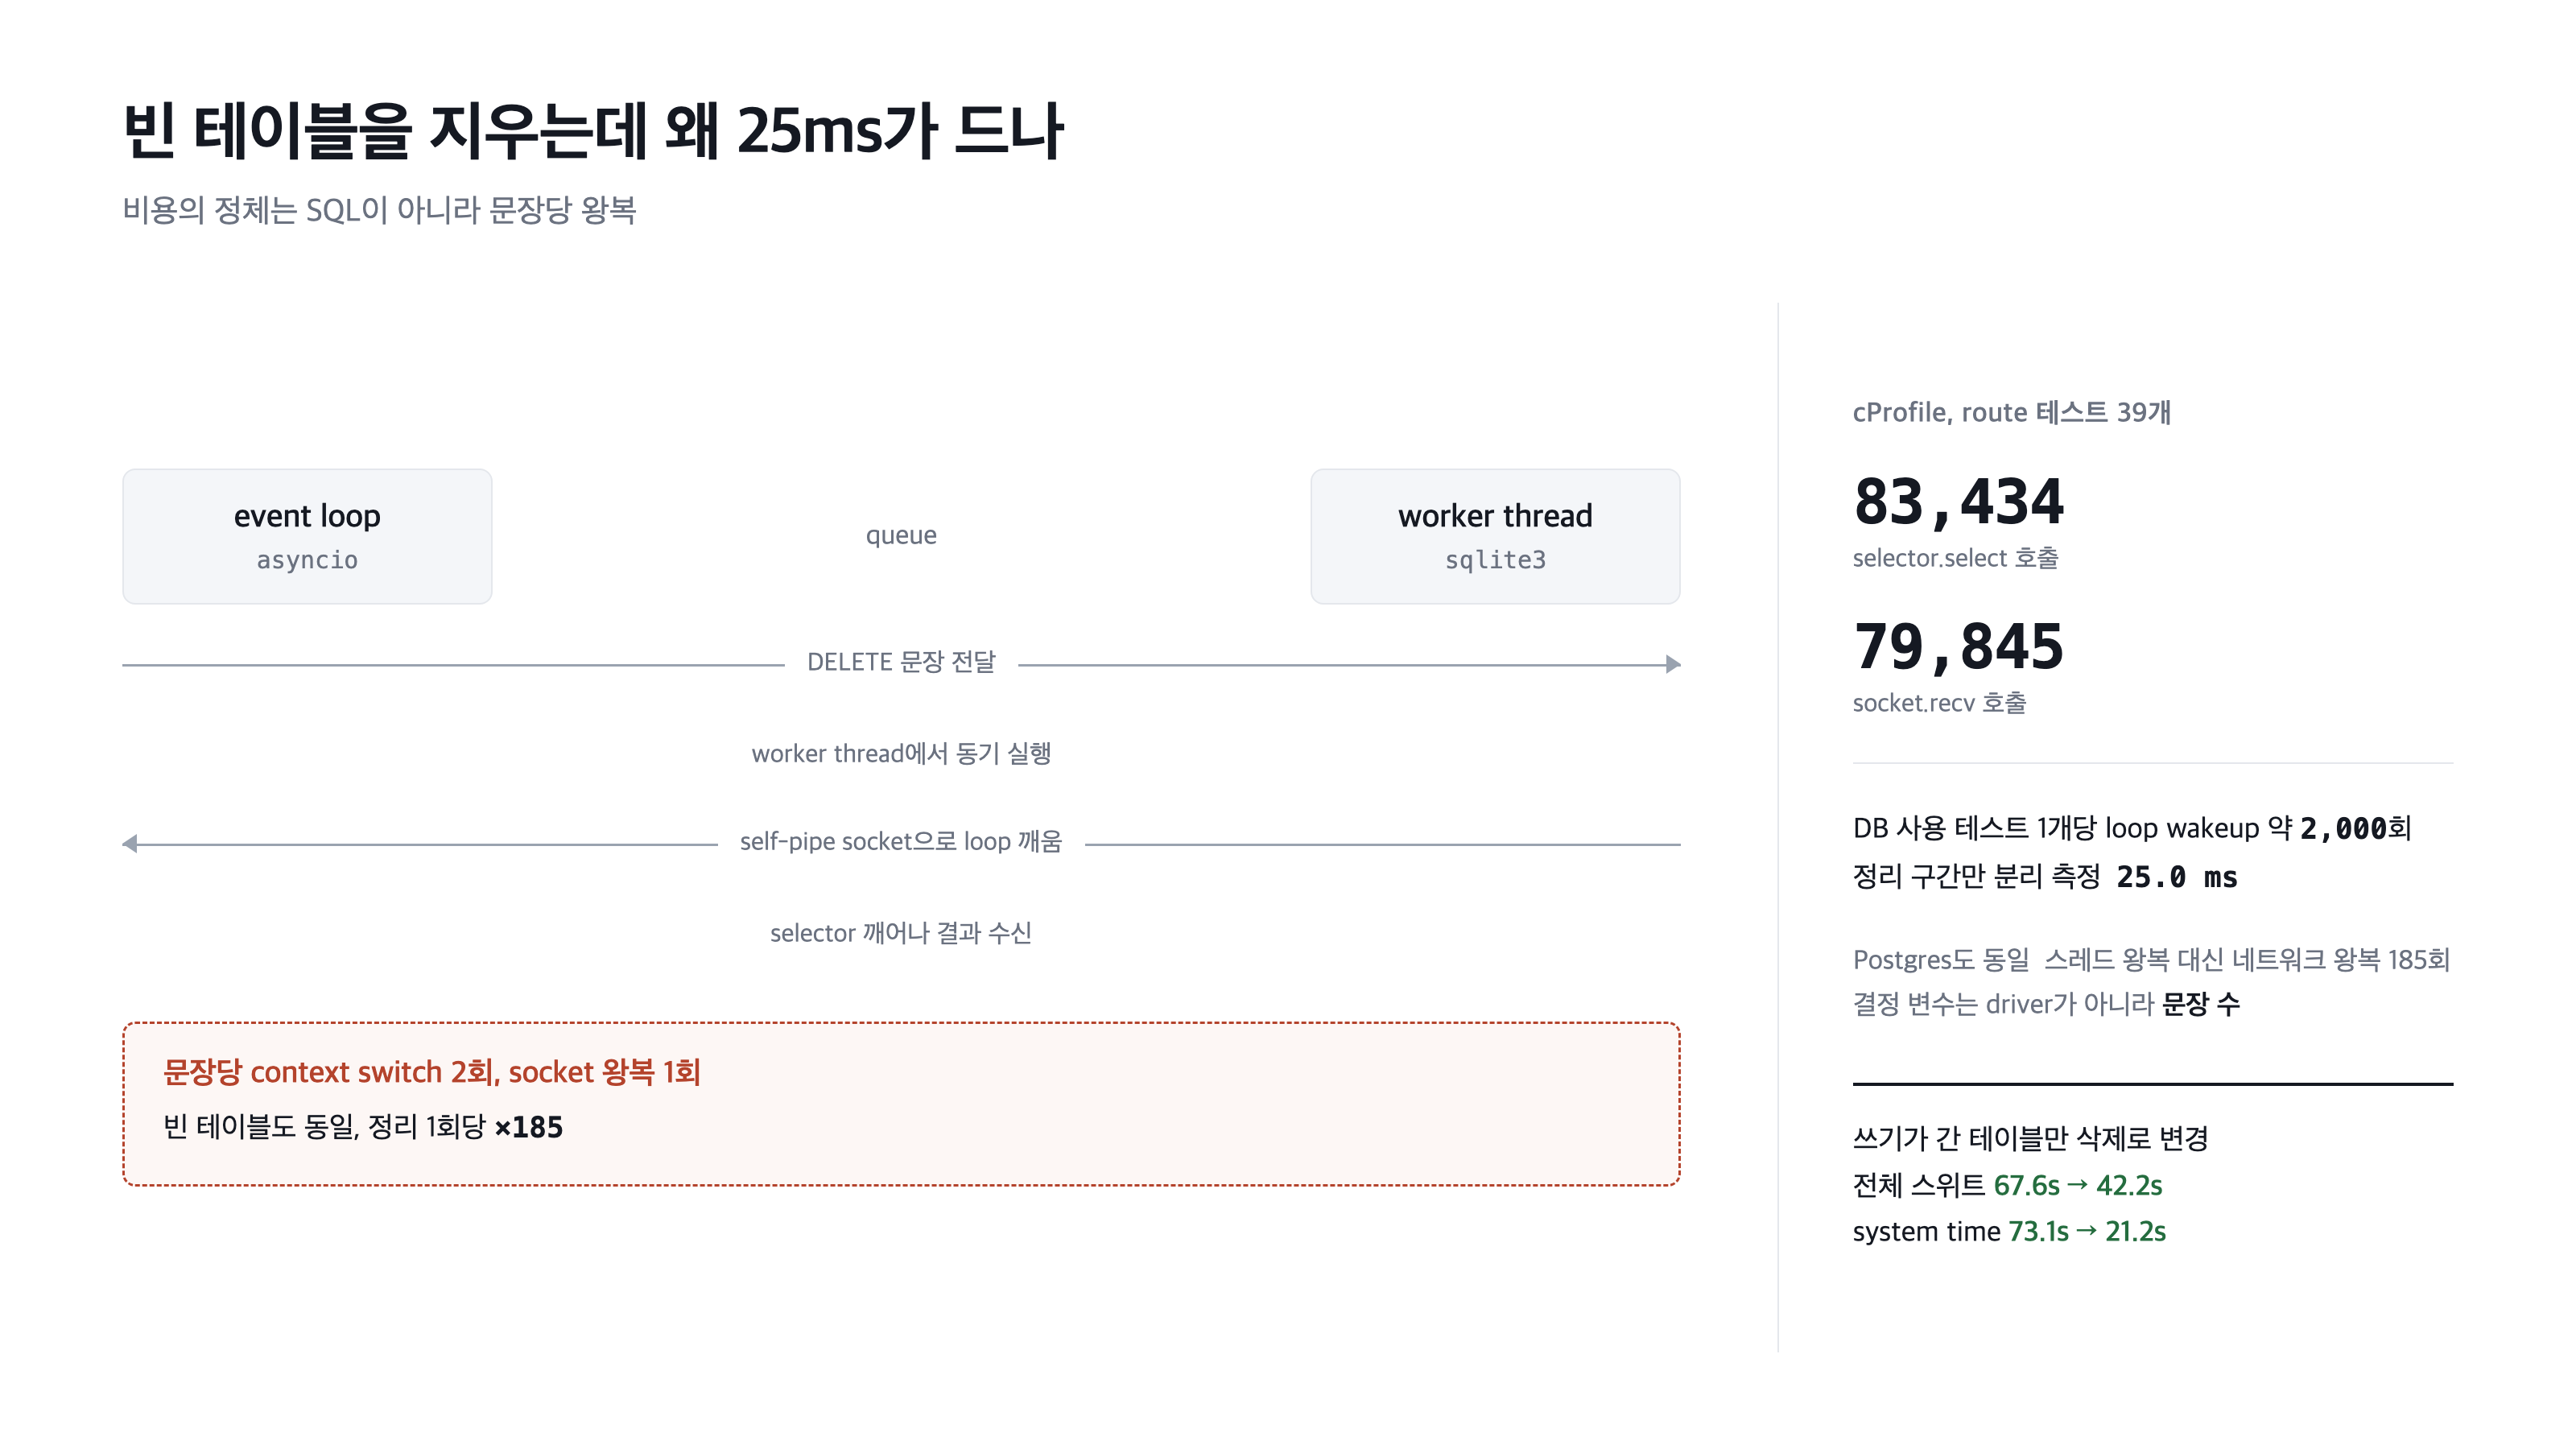This screenshot has width=2576, height=1449.
Task: Click the green 67.6s → 42.2s text
Action: coord(2078,1186)
